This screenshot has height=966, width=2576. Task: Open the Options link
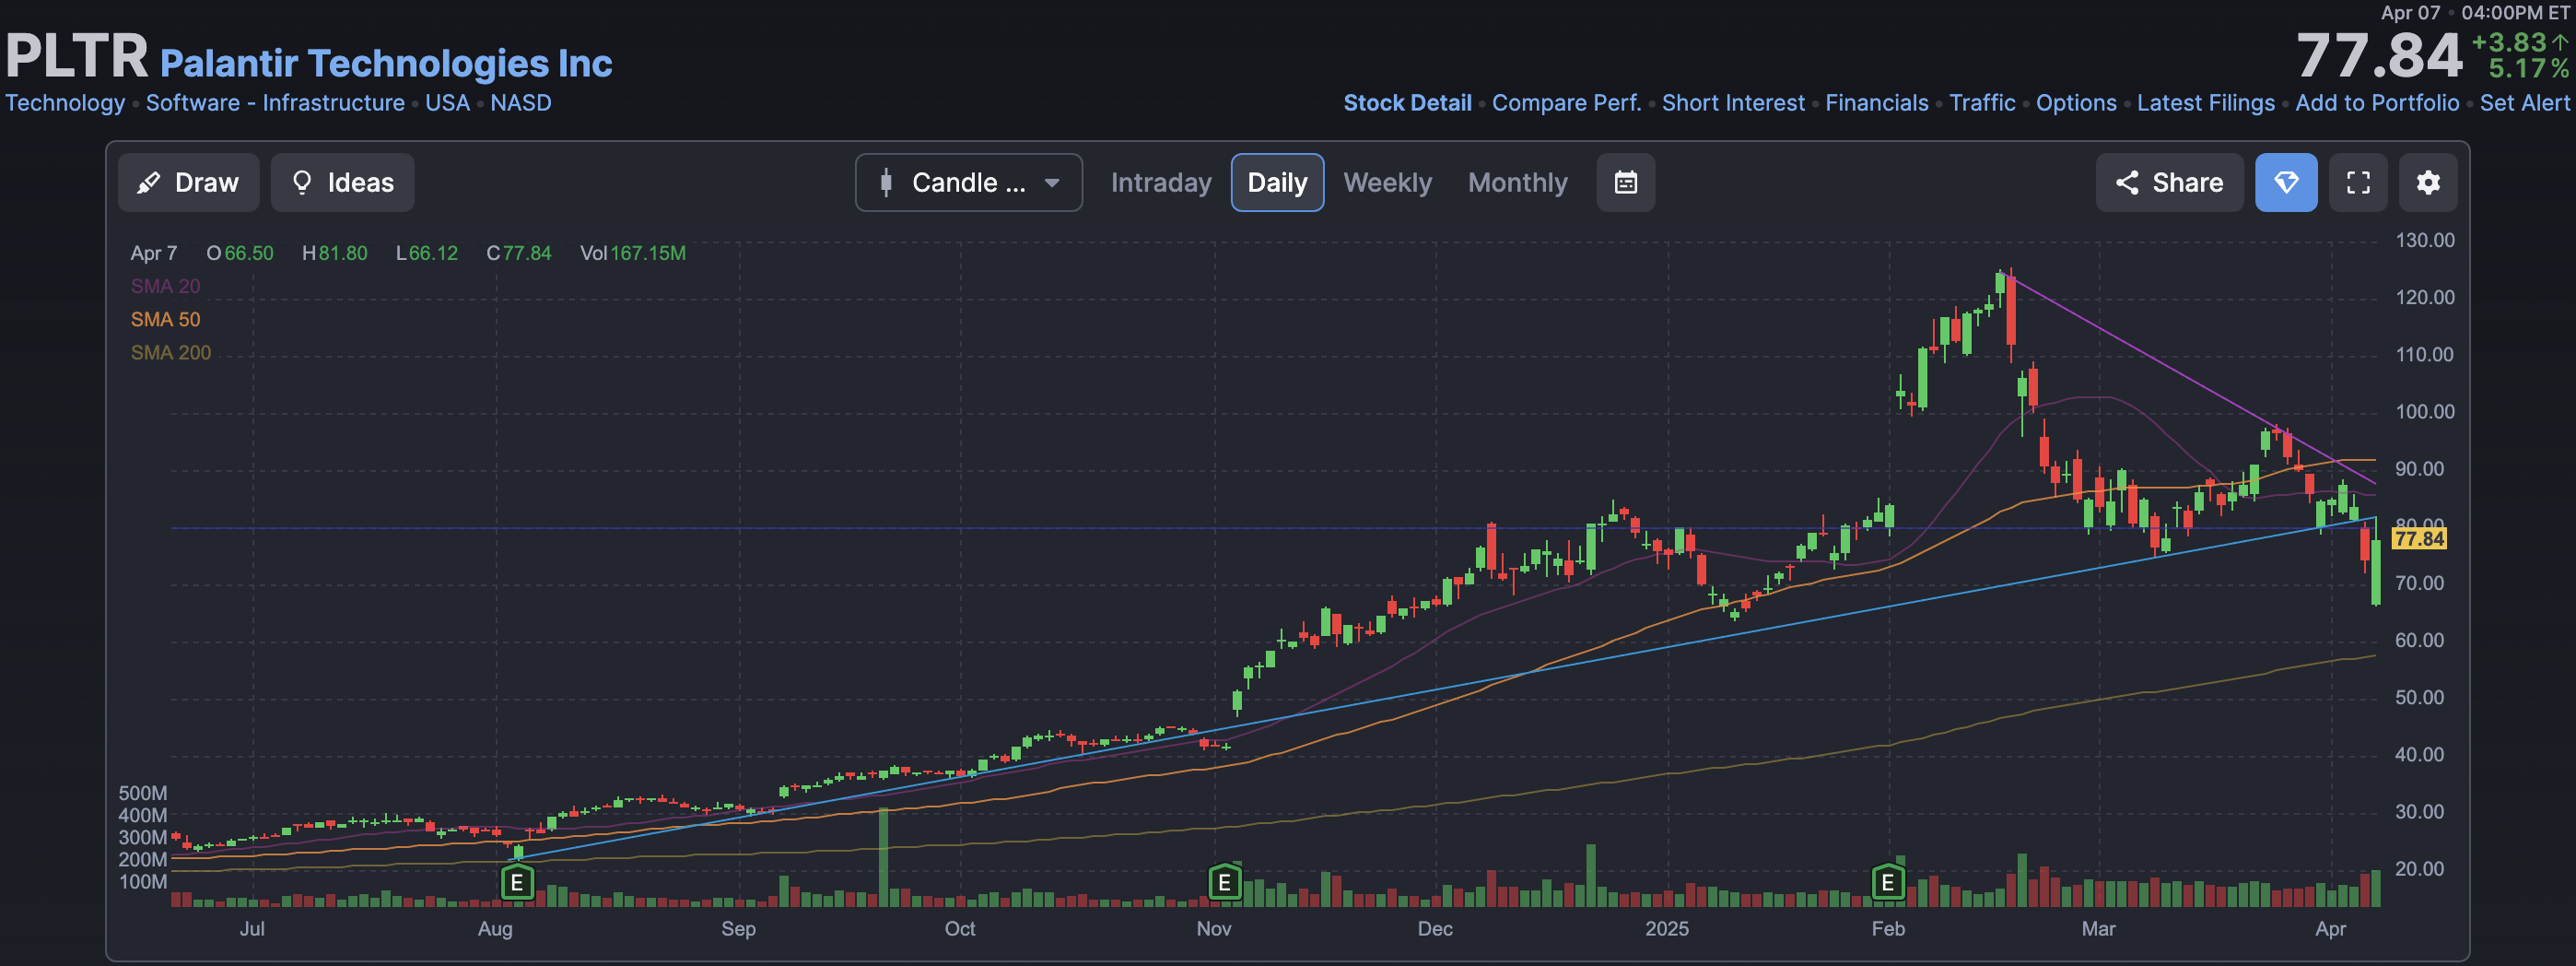coord(2076,102)
